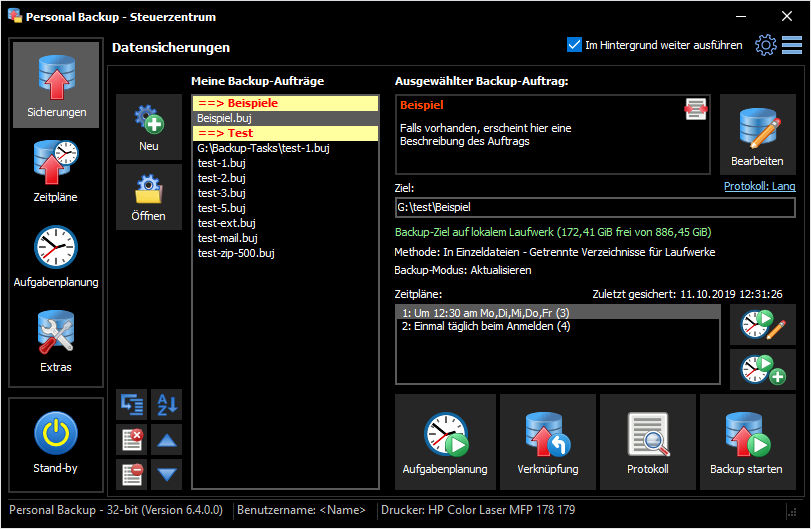Click the 'Backup-Modus: Aktualisieren' line

point(462,270)
